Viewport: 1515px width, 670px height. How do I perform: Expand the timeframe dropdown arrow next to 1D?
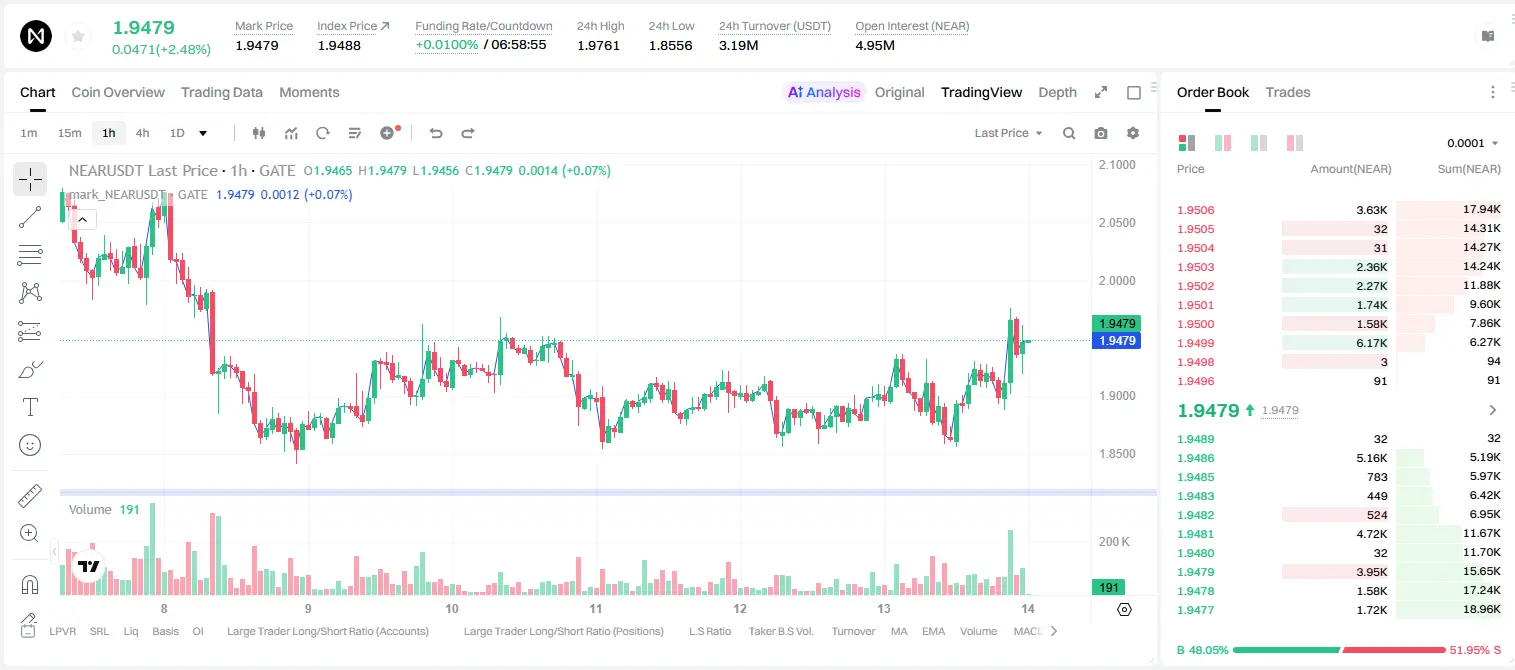pyautogui.click(x=203, y=133)
